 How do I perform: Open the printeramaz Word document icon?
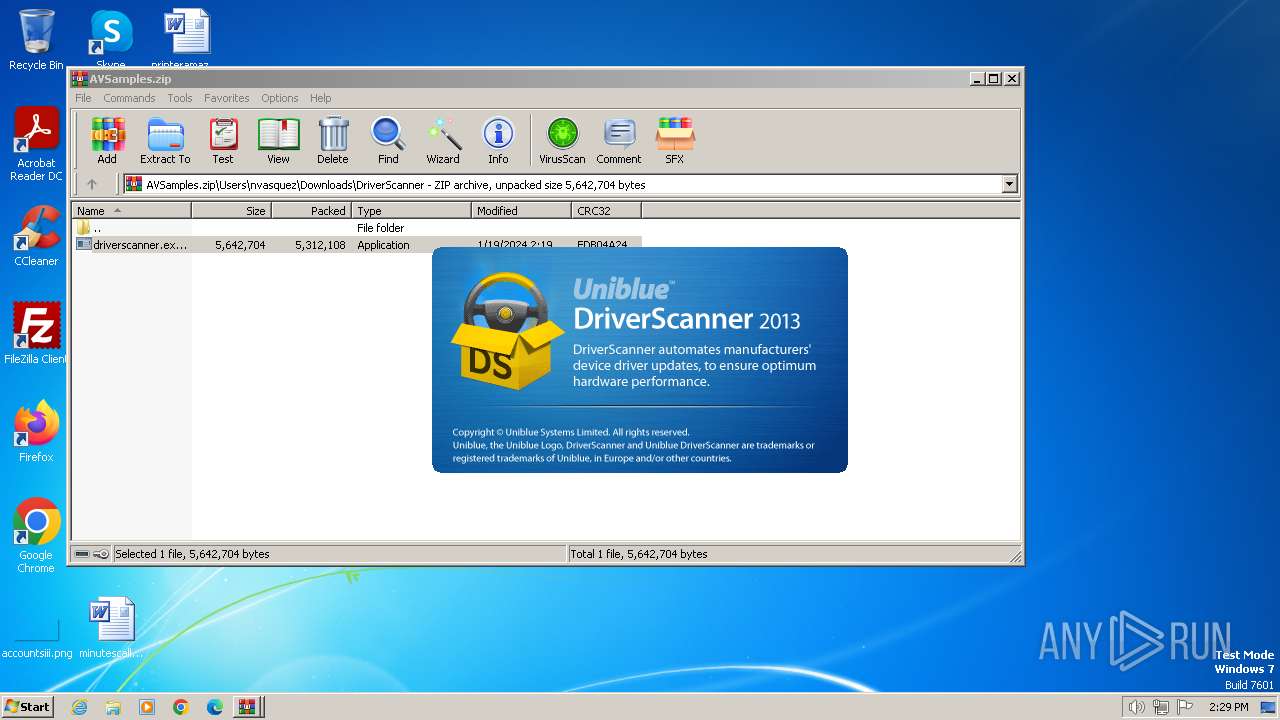tap(187, 38)
